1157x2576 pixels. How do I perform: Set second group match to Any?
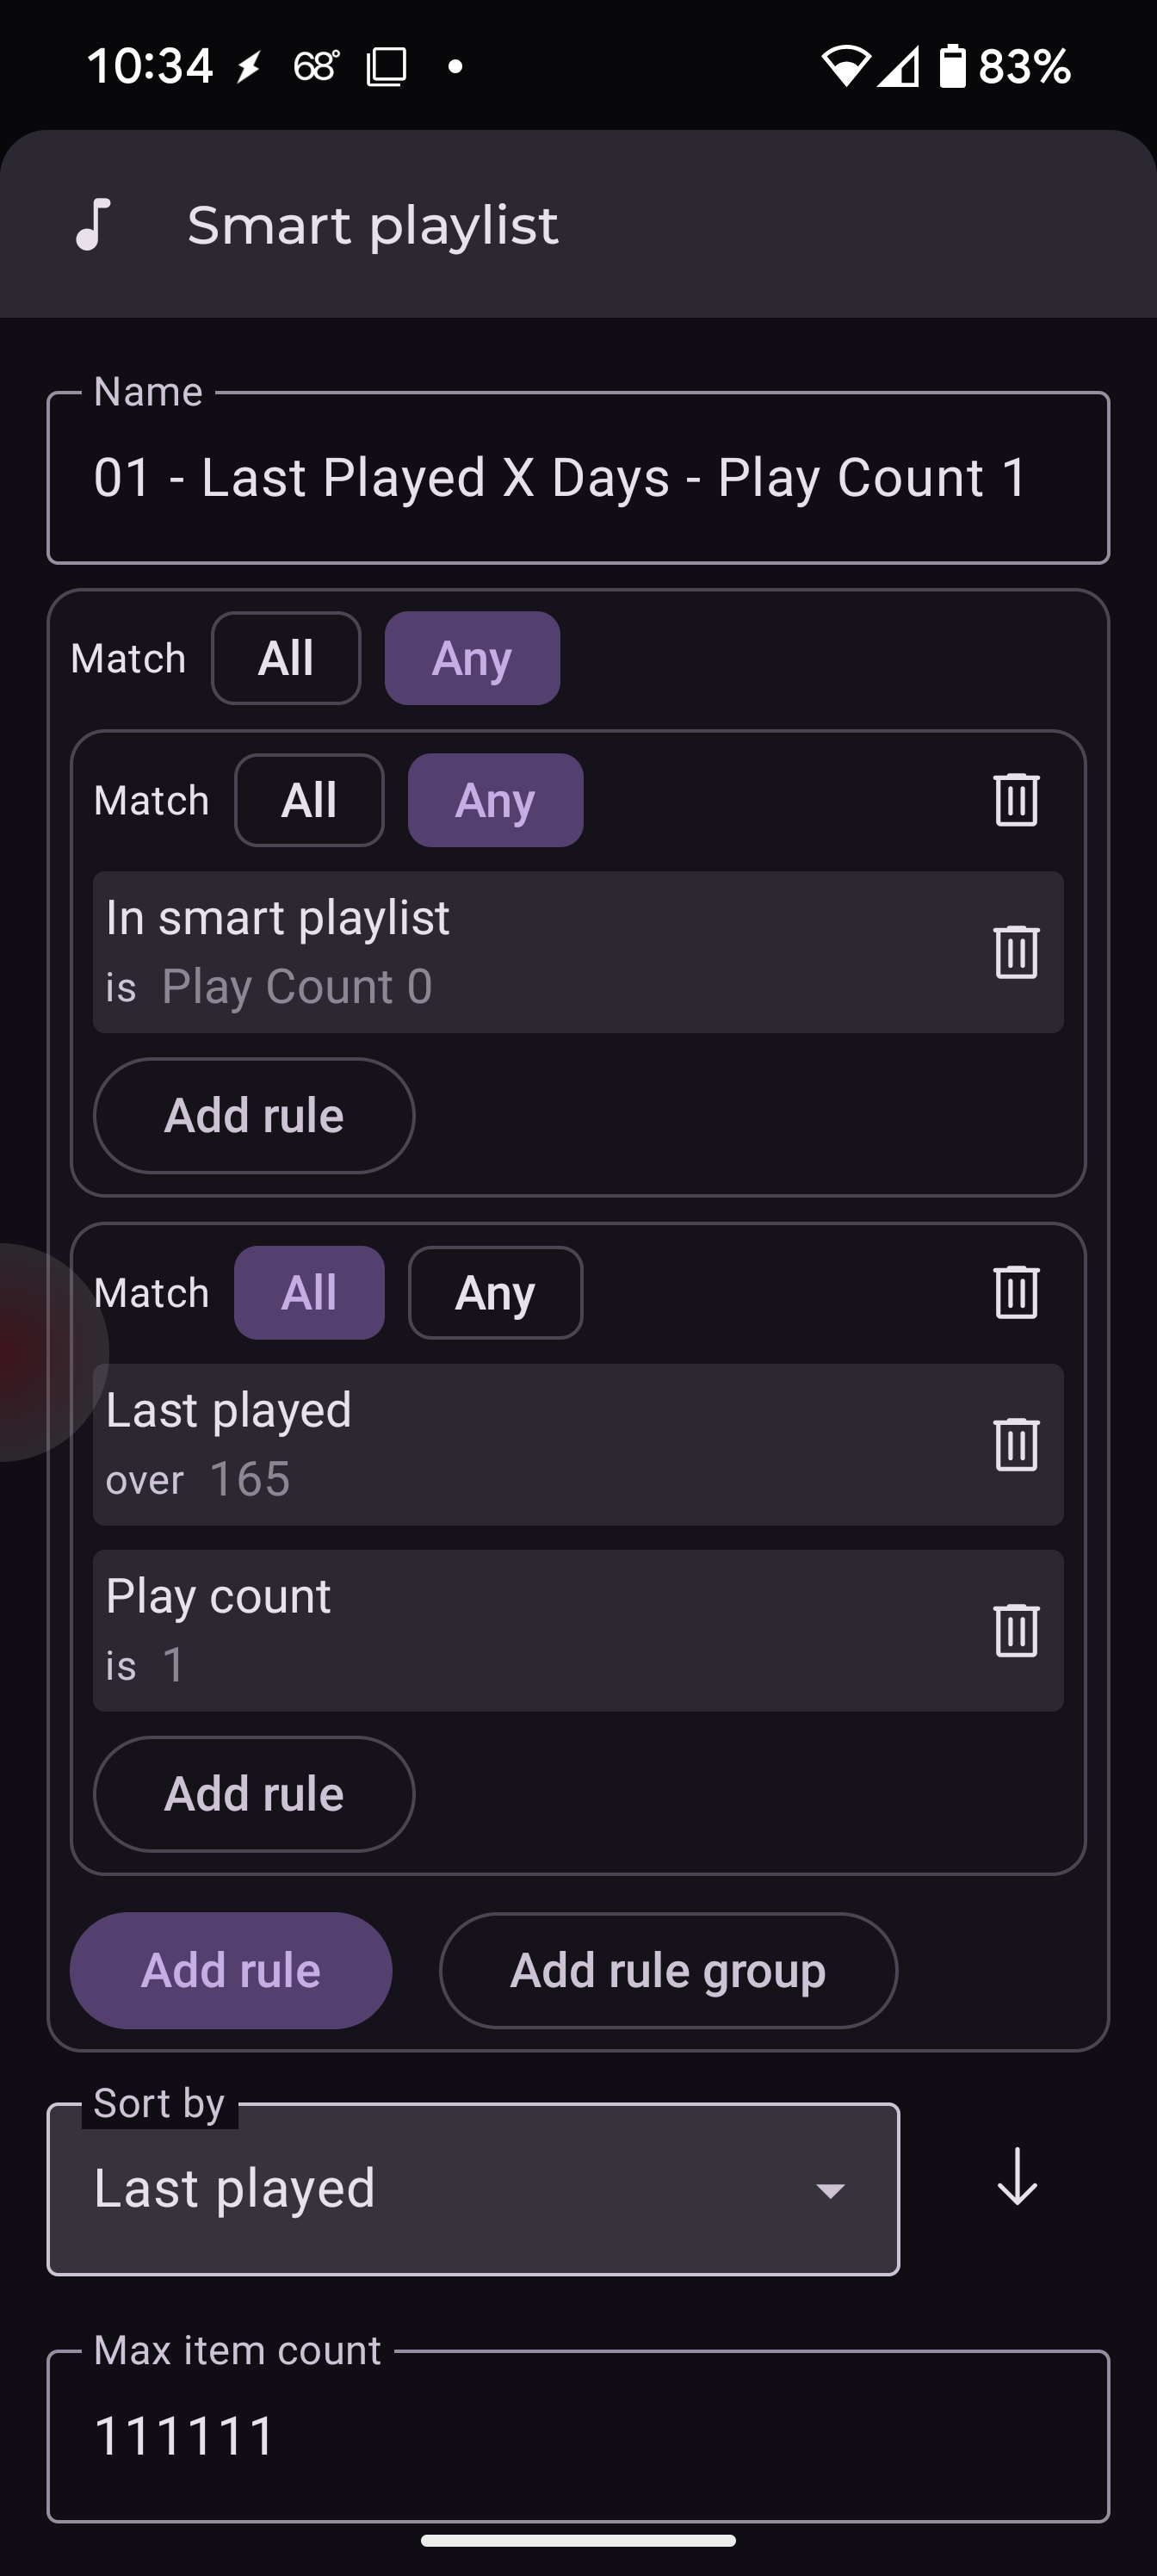click(495, 1292)
